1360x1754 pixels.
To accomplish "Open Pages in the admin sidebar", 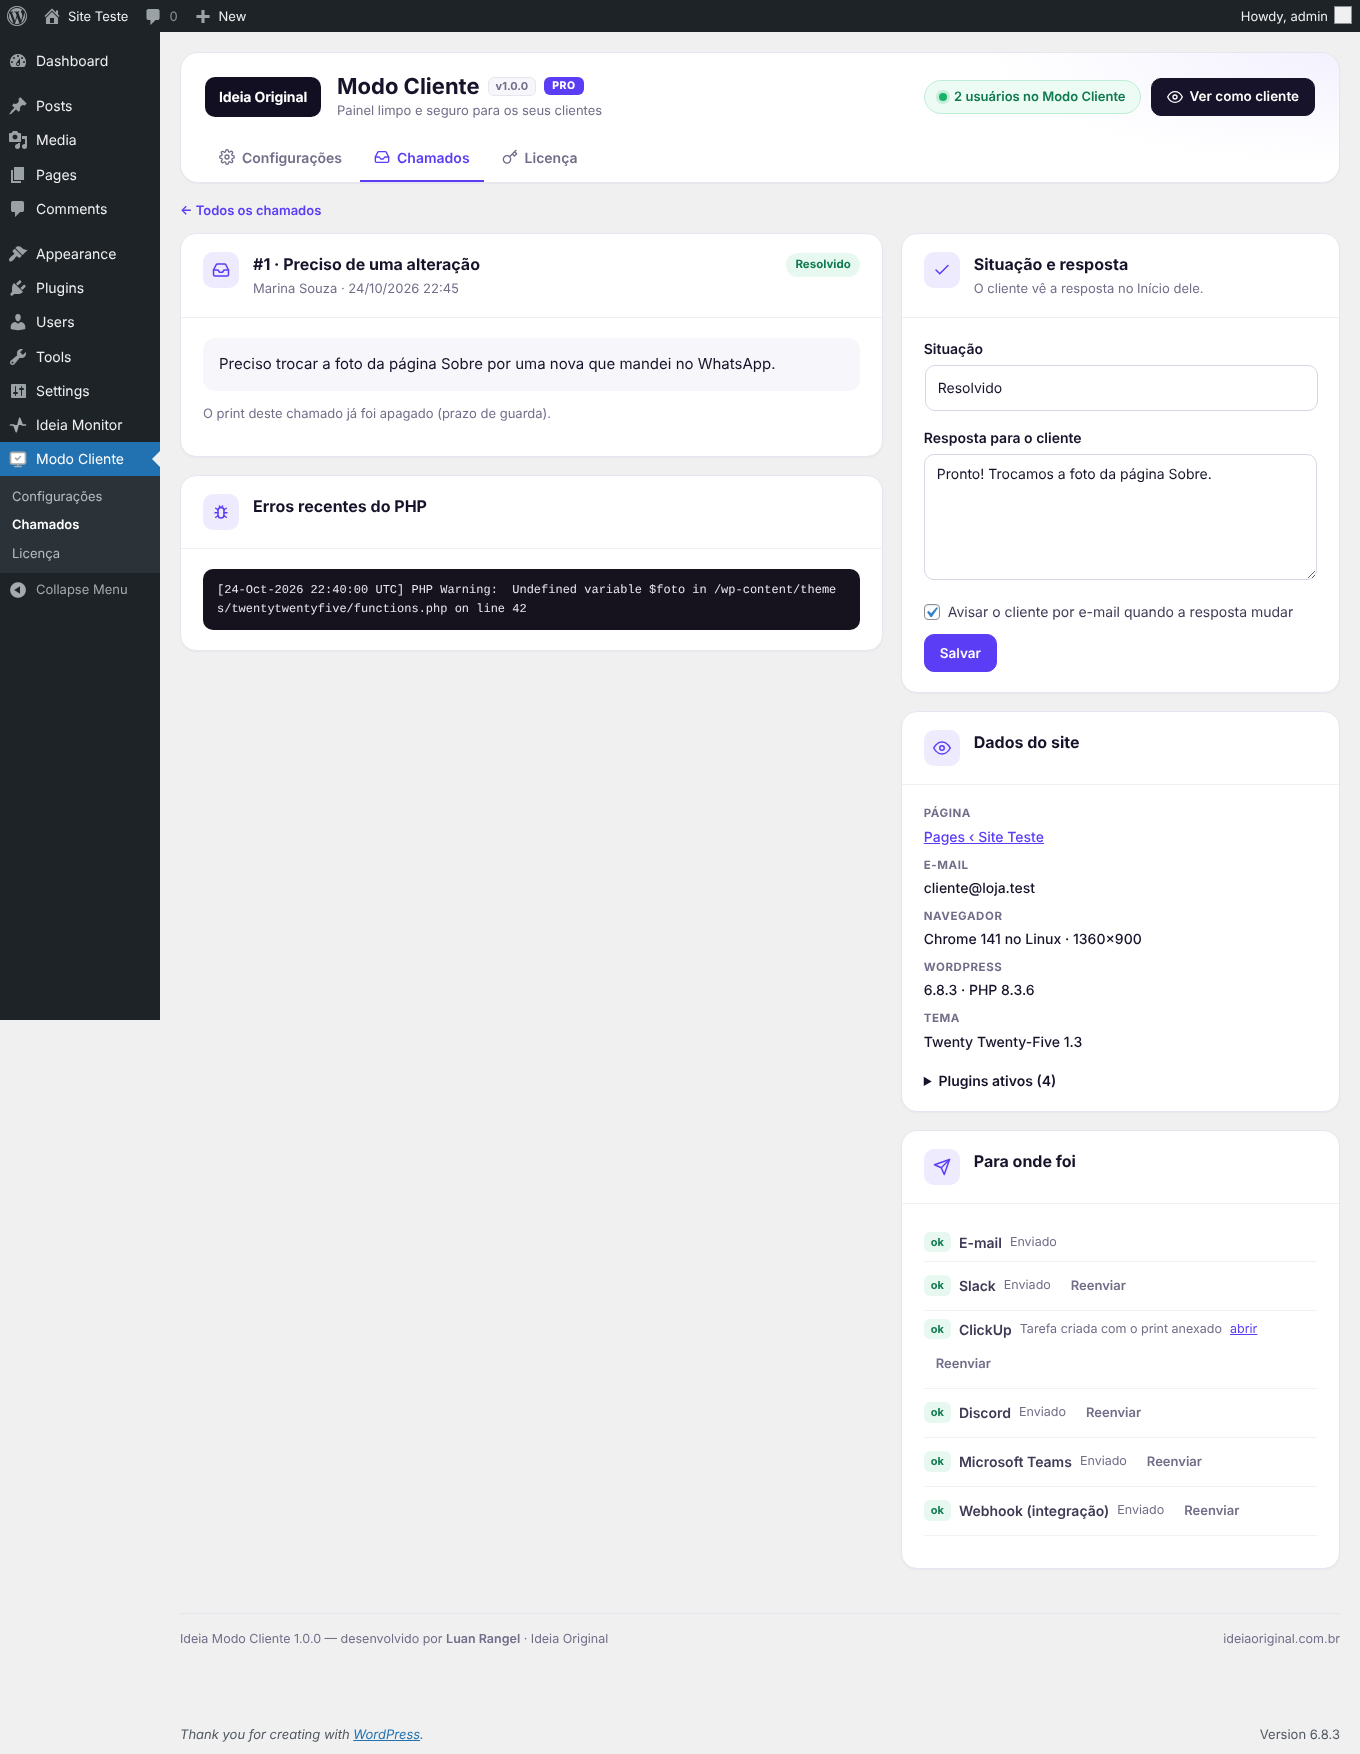I will click(x=80, y=175).
